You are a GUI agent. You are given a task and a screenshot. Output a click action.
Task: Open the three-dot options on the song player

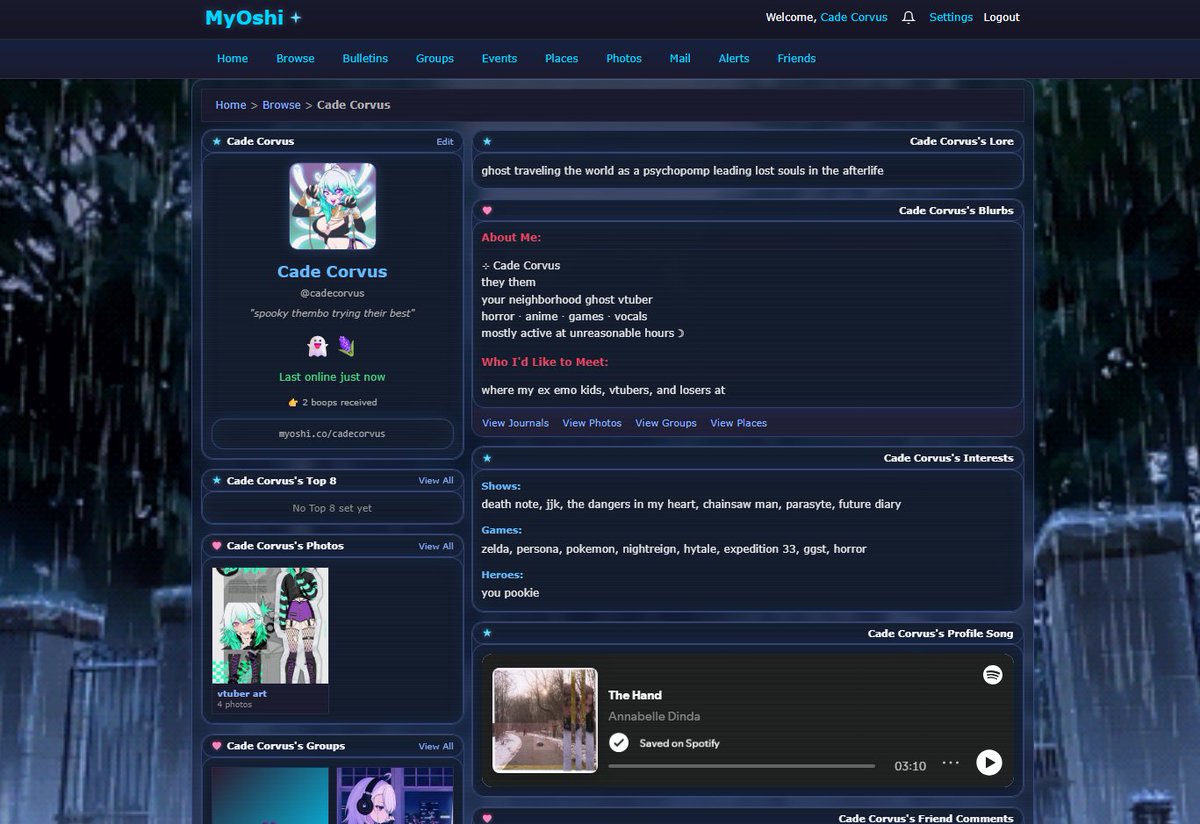coord(953,764)
